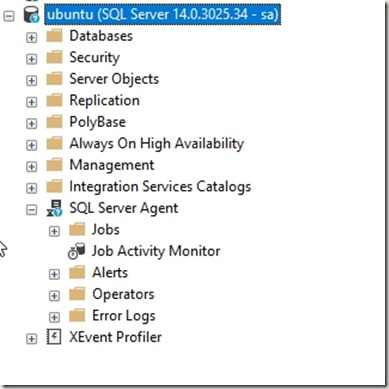The height and width of the screenshot is (389, 389).
Task: Select the SQL Server Agent label
Action: (124, 209)
